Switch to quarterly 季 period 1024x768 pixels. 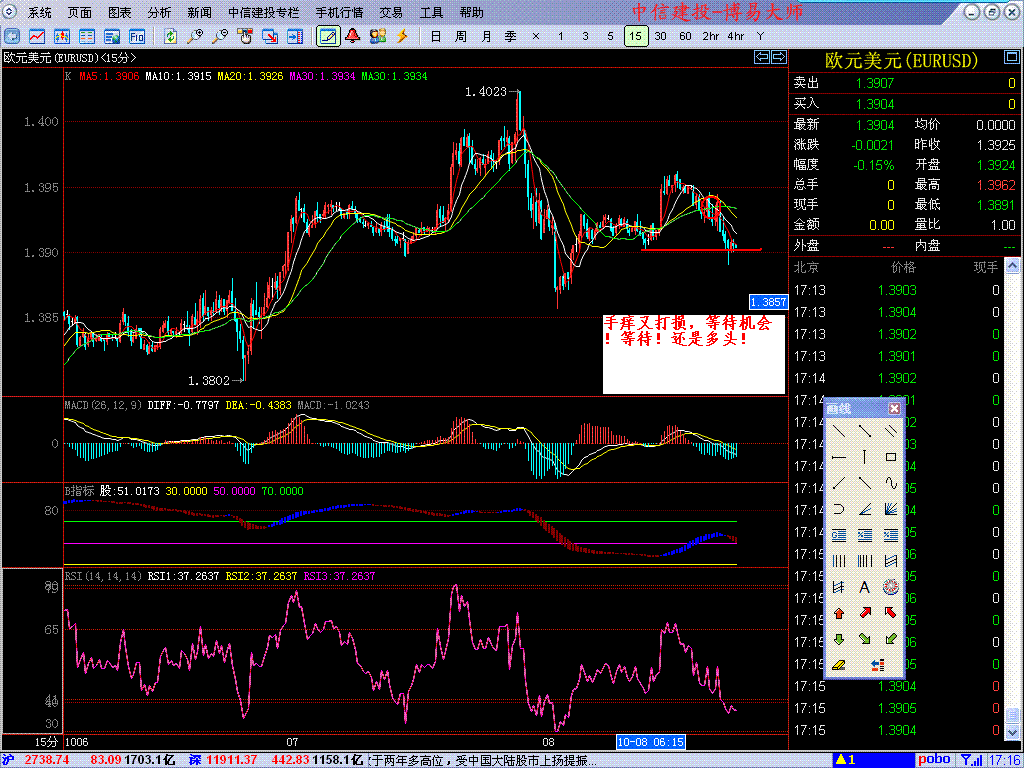pos(511,36)
